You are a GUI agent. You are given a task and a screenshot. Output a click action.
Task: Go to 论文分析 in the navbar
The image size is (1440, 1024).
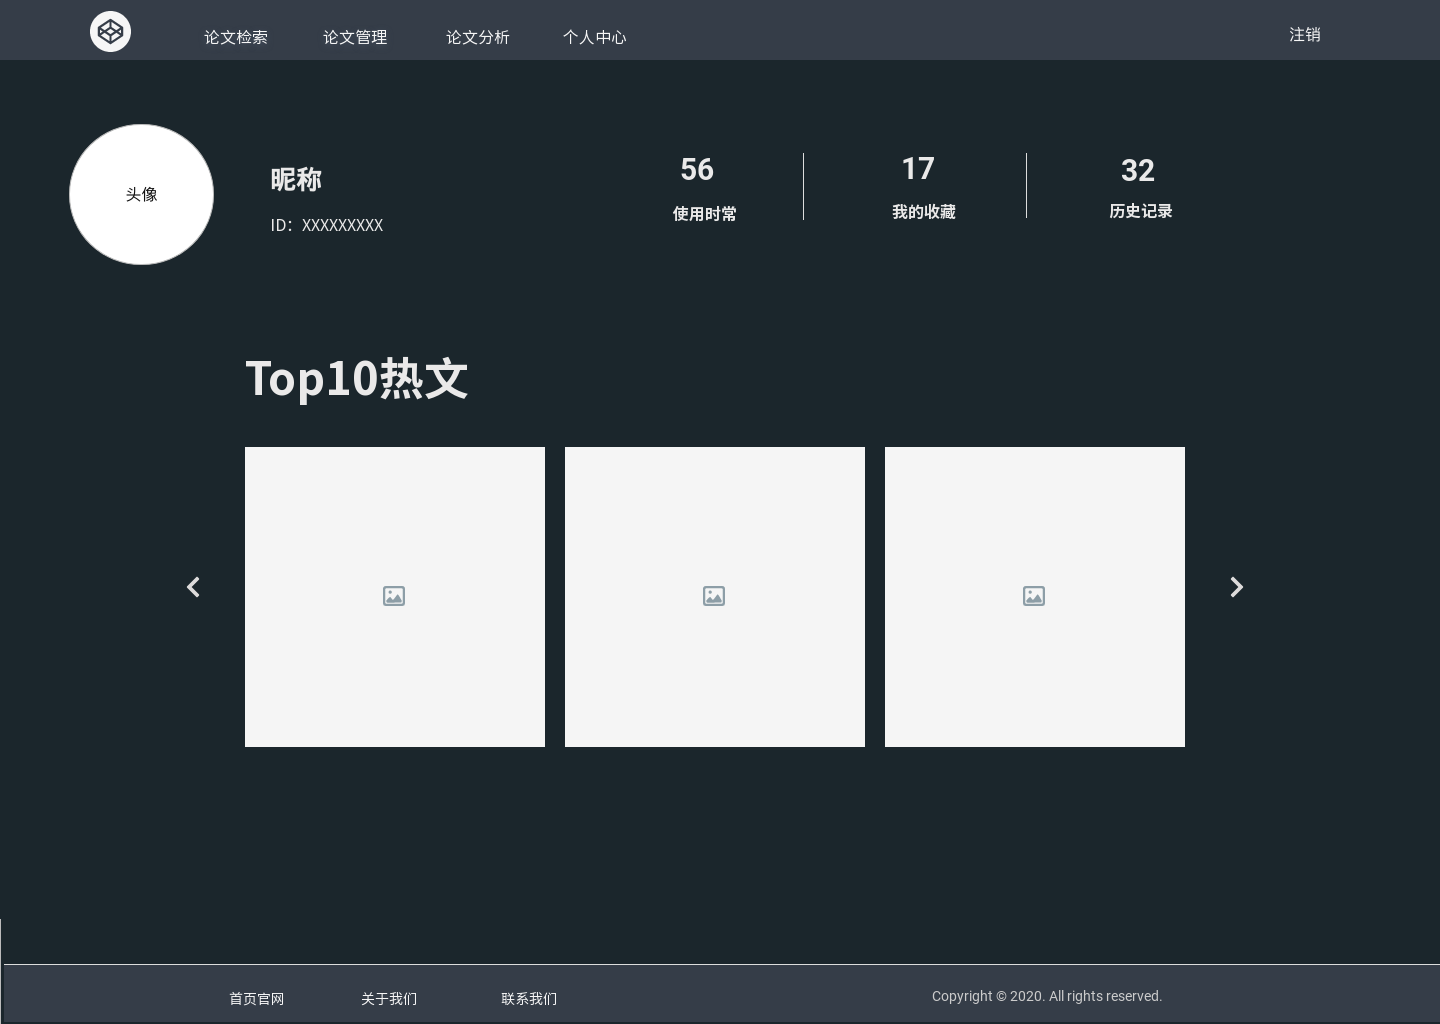coord(478,37)
